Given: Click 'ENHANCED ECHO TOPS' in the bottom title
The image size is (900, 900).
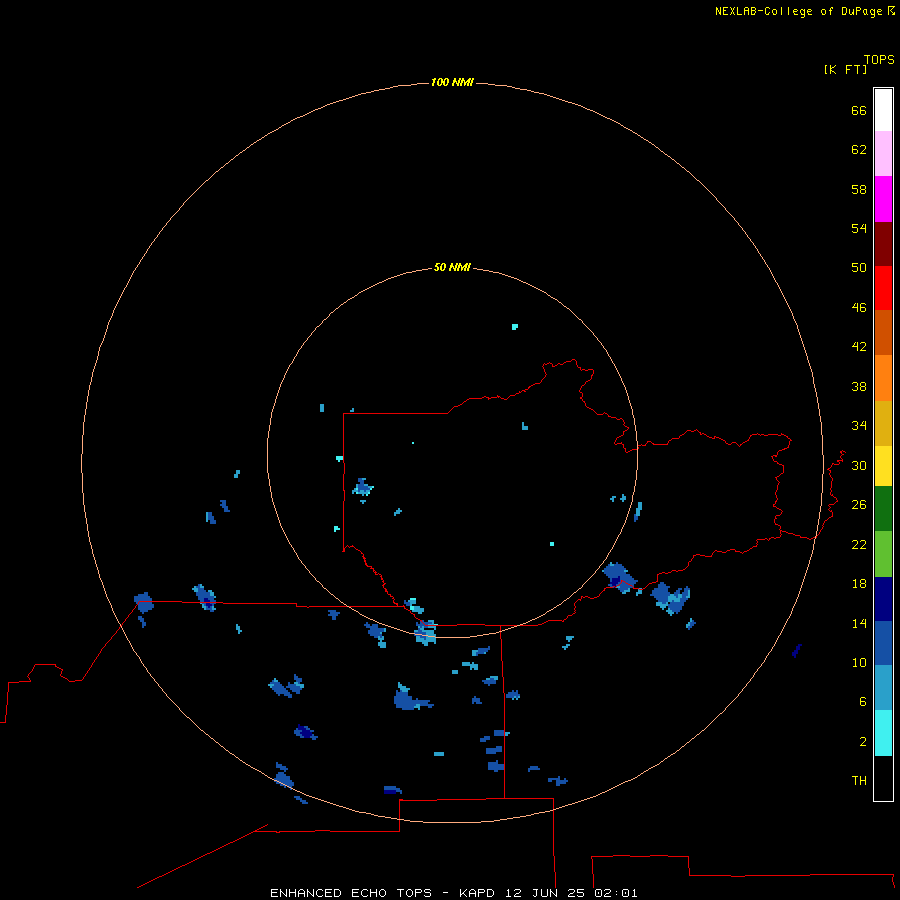Looking at the screenshot, I should click(x=351, y=893).
